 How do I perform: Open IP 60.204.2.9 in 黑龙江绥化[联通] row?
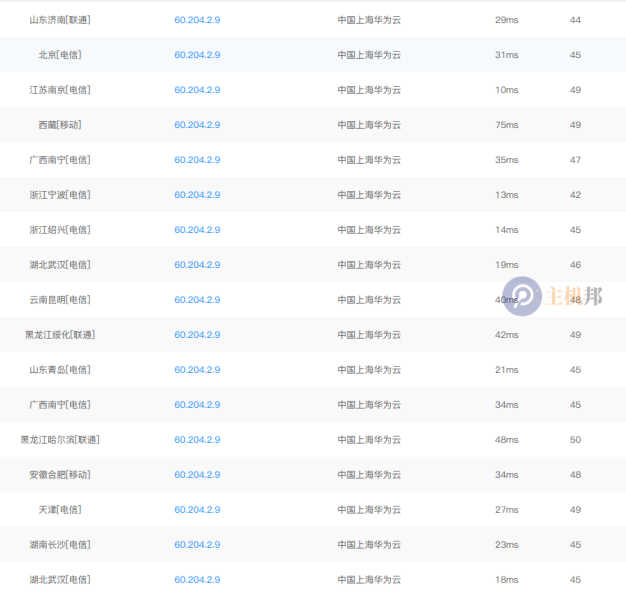[x=197, y=335]
